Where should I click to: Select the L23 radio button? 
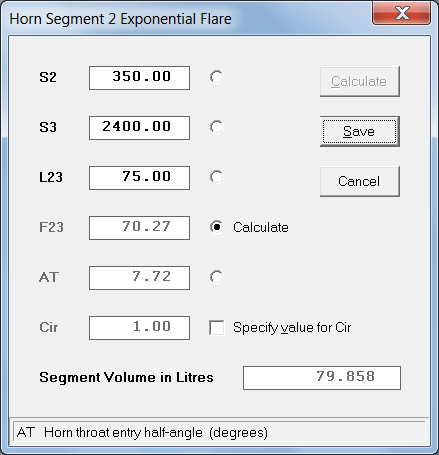point(216,177)
